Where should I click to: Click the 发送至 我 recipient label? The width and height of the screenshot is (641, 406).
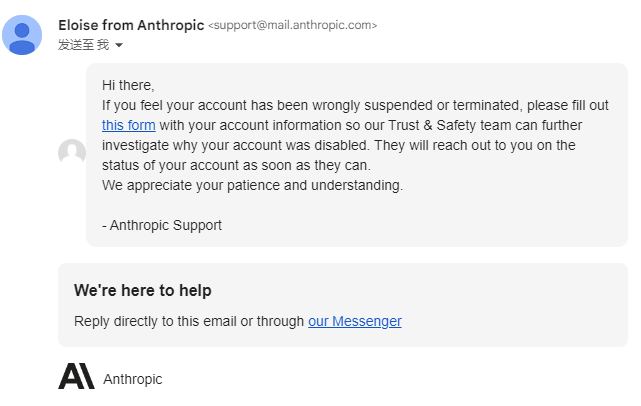pyautogui.click(x=84, y=45)
